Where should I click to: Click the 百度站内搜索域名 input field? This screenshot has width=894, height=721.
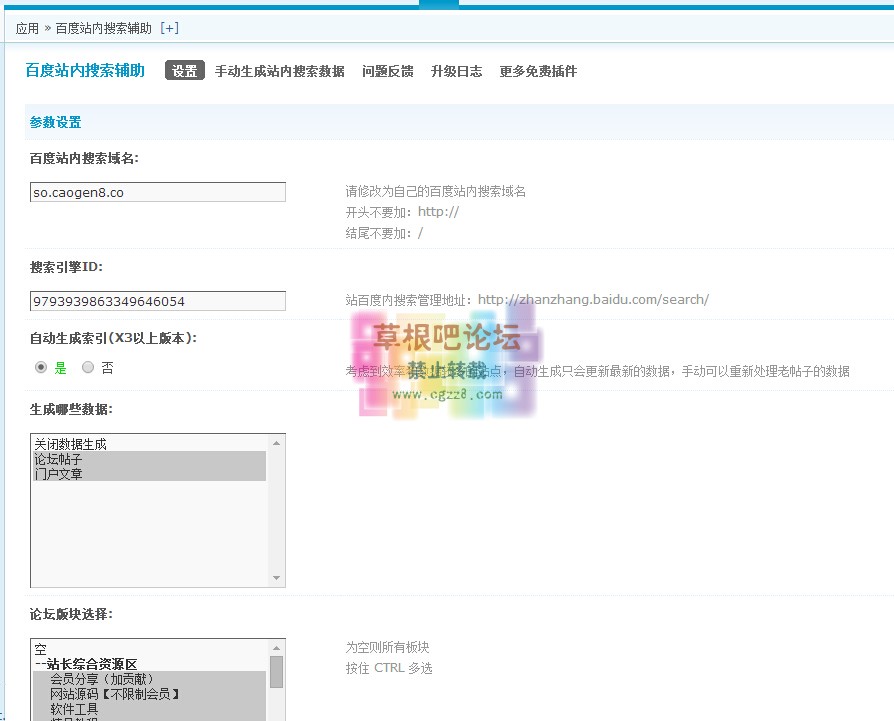(157, 191)
